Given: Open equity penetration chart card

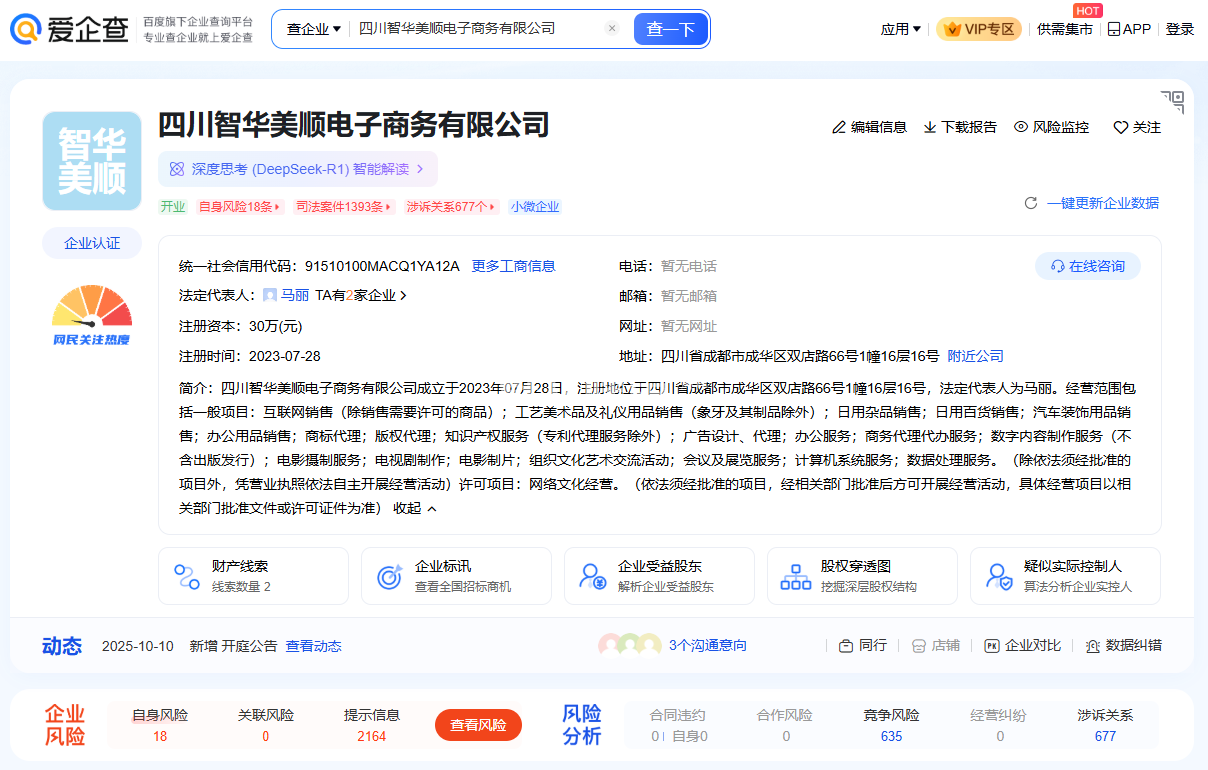Looking at the screenshot, I should 862,576.
